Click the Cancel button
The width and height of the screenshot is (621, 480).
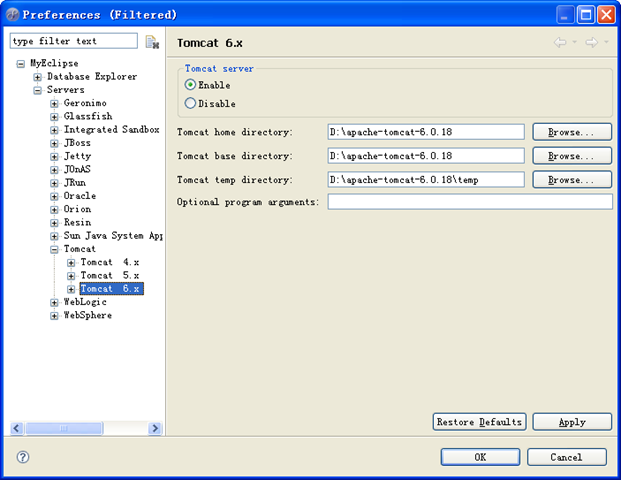pyautogui.click(x=566, y=457)
